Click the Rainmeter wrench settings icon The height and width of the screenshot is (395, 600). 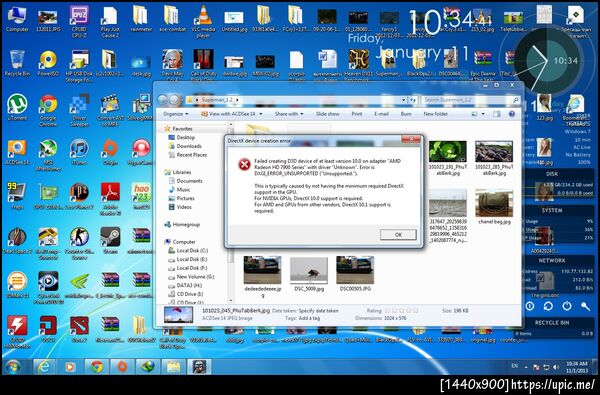point(585,306)
